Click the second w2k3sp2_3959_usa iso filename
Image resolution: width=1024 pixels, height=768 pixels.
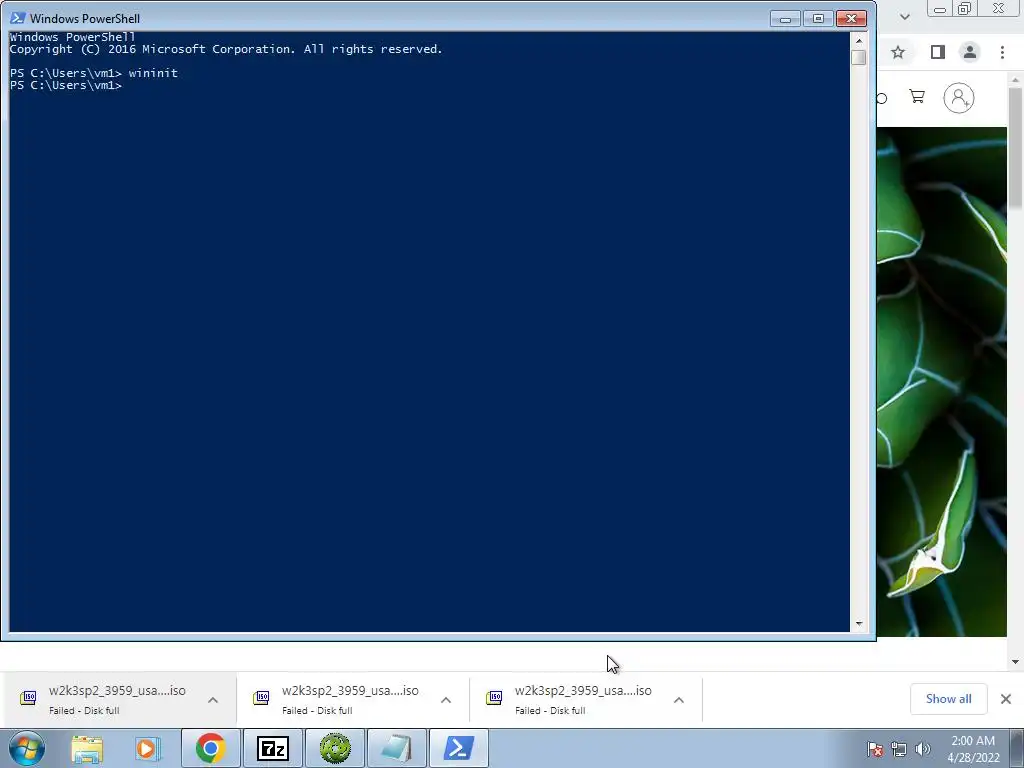tap(350, 691)
